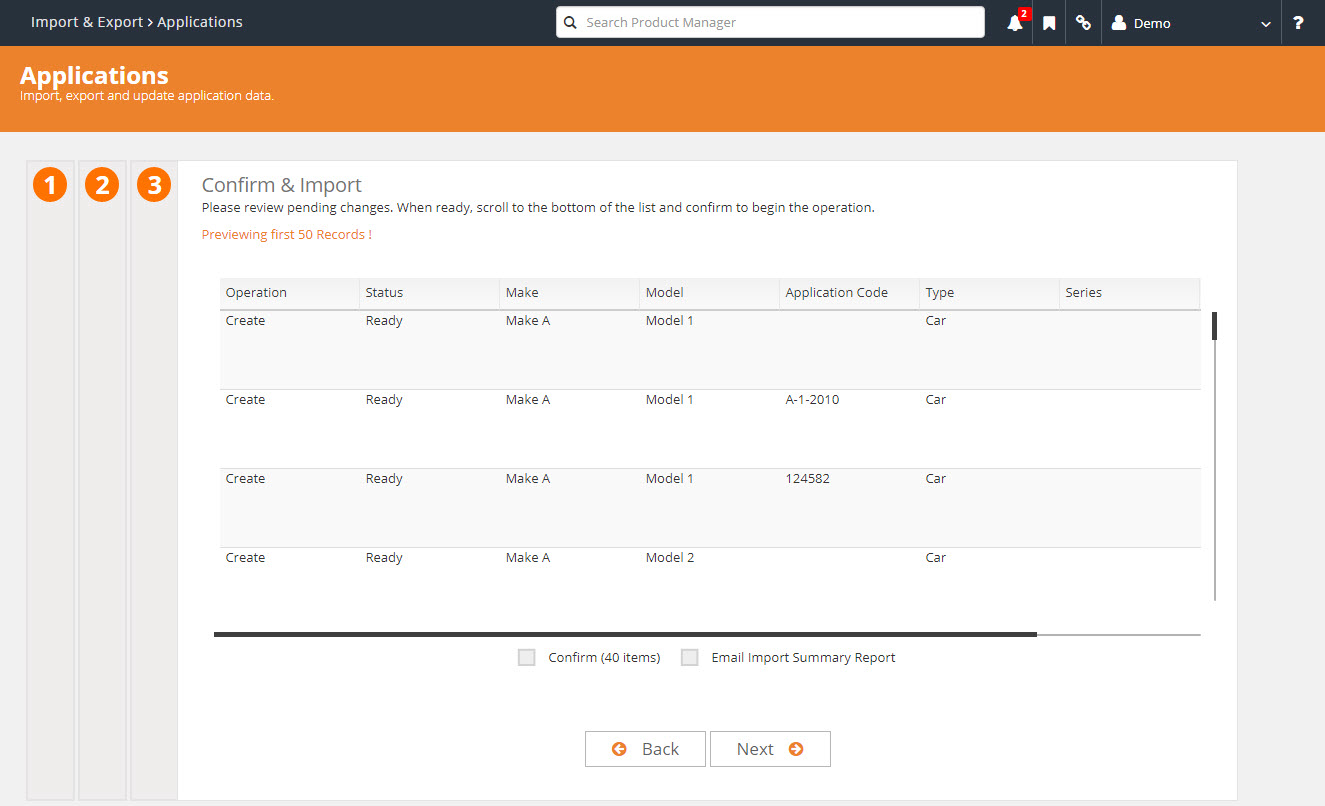Click Car in the A-1-2010 row
1325x806 pixels.
pos(936,400)
